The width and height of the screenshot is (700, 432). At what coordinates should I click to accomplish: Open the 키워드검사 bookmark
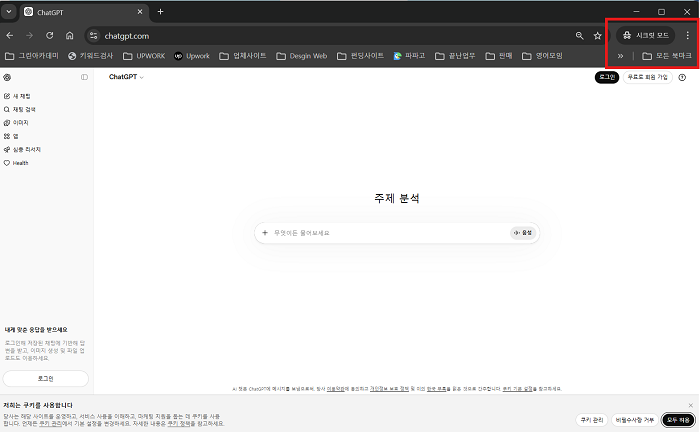[91, 56]
